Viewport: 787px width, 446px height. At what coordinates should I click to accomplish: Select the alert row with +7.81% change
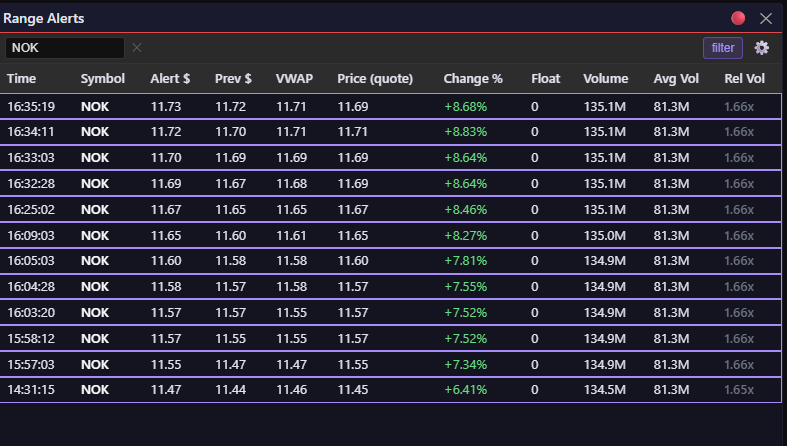tap(390, 261)
